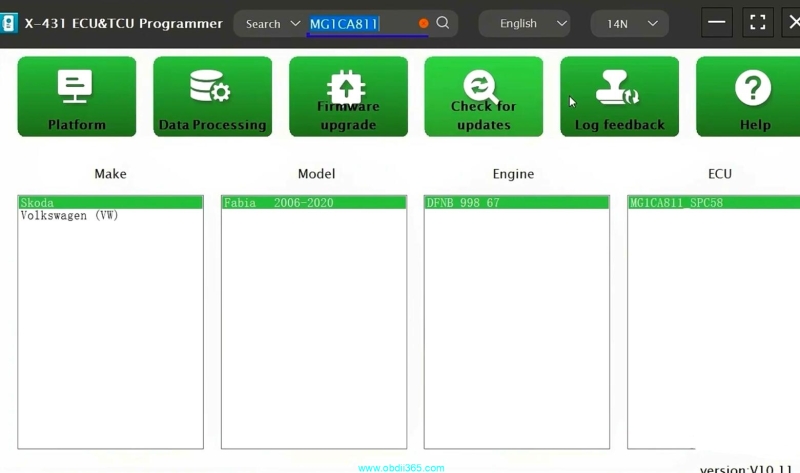This screenshot has height=473, width=800.
Task: Toggle fullscreen window mode
Action: [x=758, y=22]
